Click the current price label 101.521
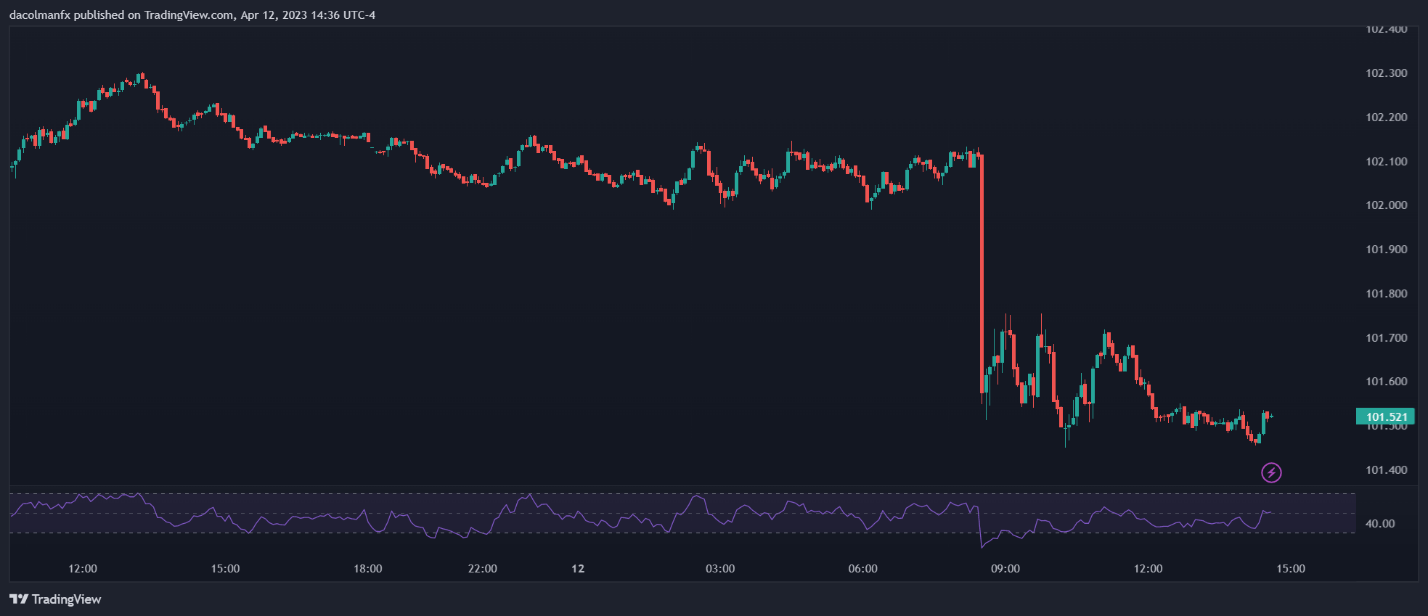This screenshot has width=1428, height=616. [x=1387, y=417]
